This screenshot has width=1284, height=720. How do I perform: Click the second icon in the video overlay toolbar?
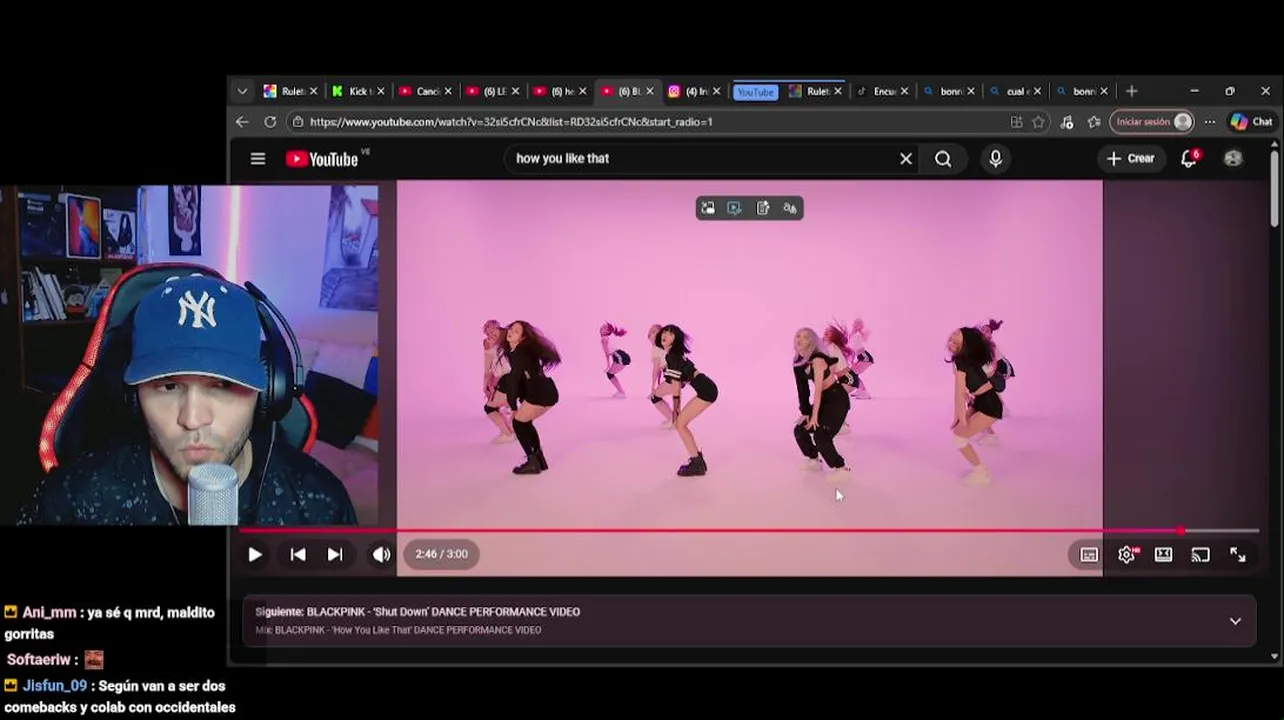click(735, 208)
